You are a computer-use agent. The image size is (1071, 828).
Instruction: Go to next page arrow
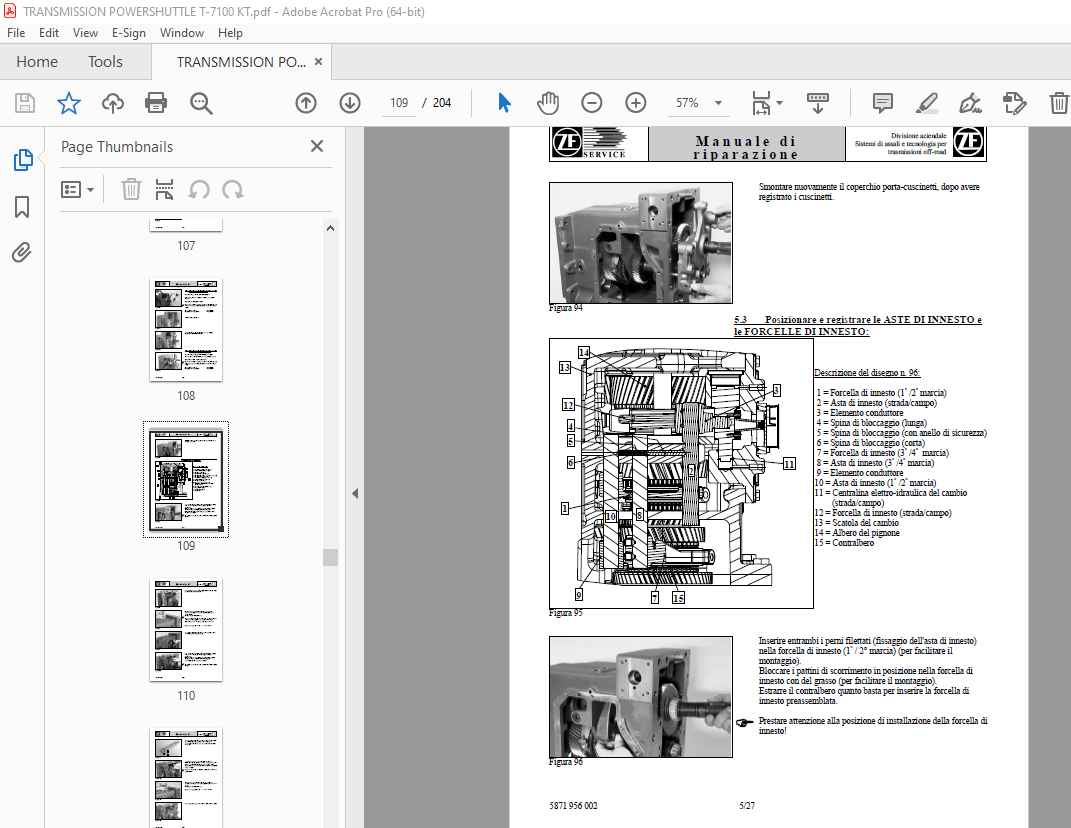point(350,103)
